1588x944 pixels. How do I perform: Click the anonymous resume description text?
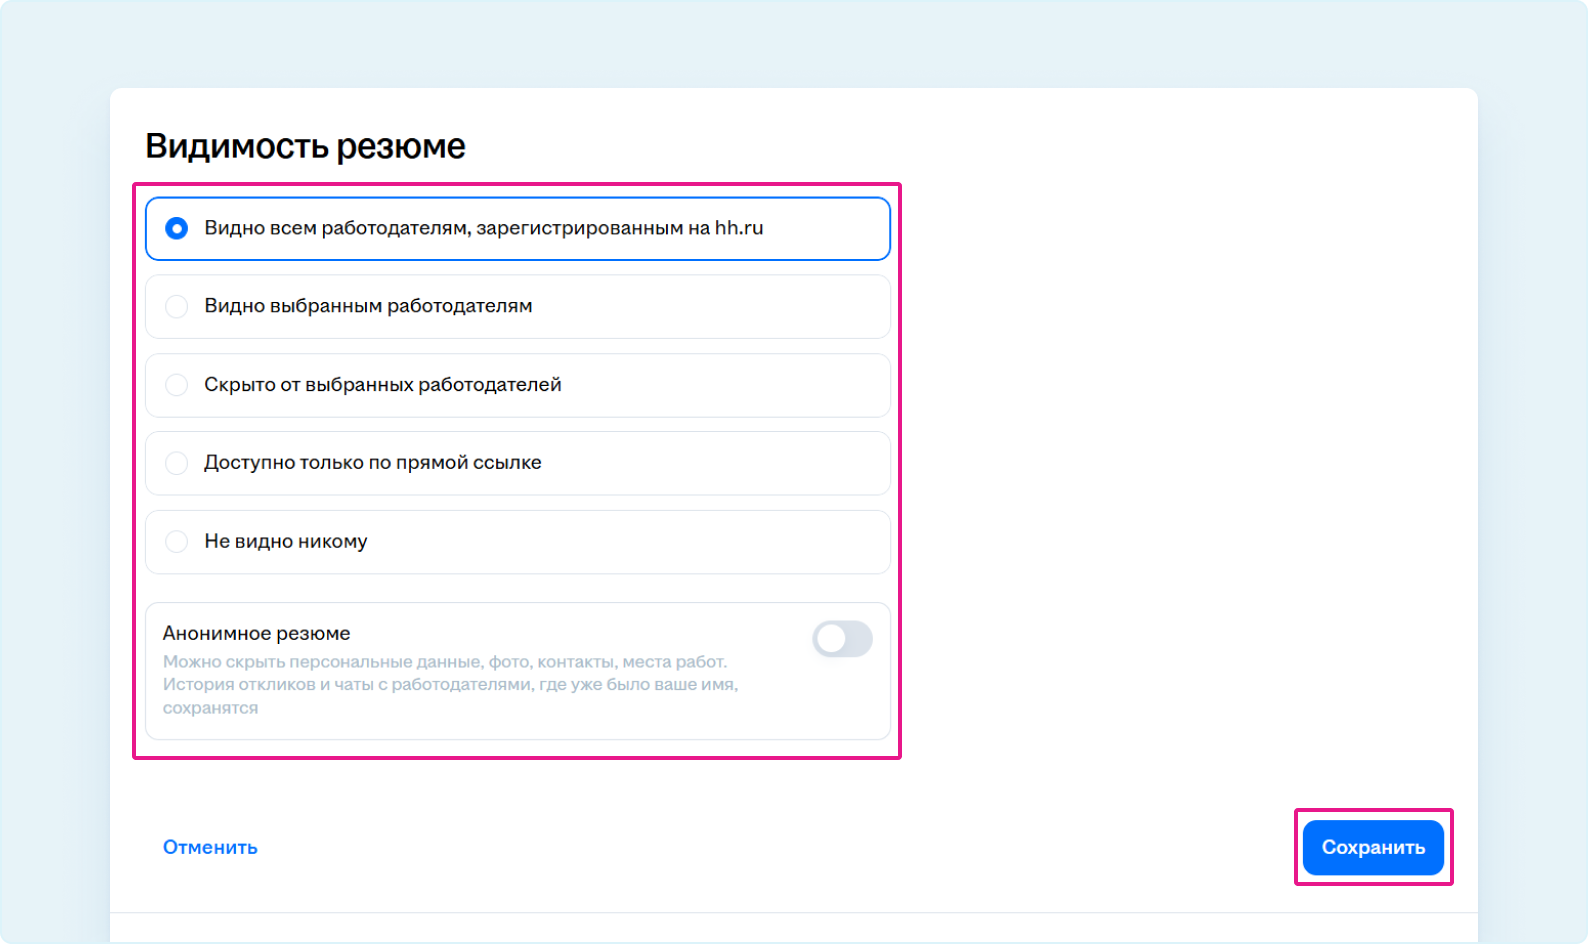tap(450, 685)
